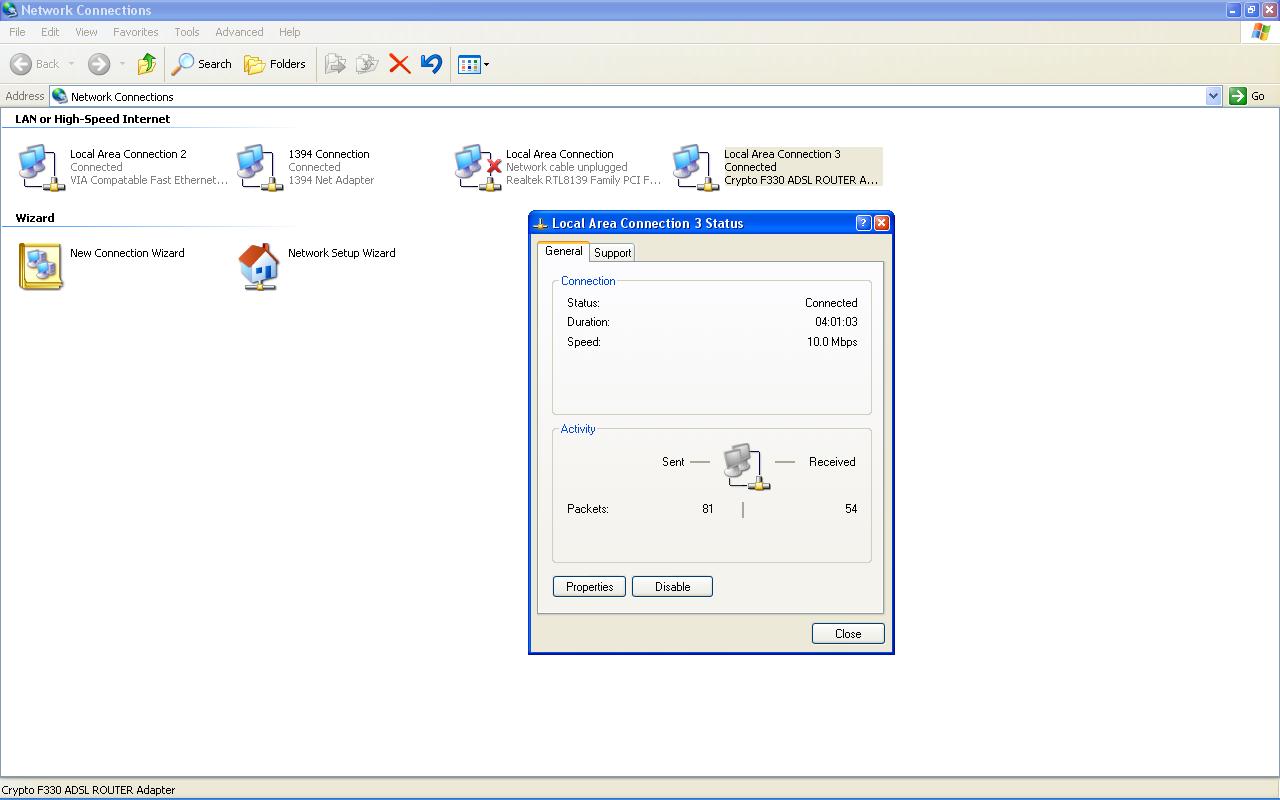The image size is (1280, 800).
Task: Select the unplugged Local Area Connection icon
Action: (477, 167)
